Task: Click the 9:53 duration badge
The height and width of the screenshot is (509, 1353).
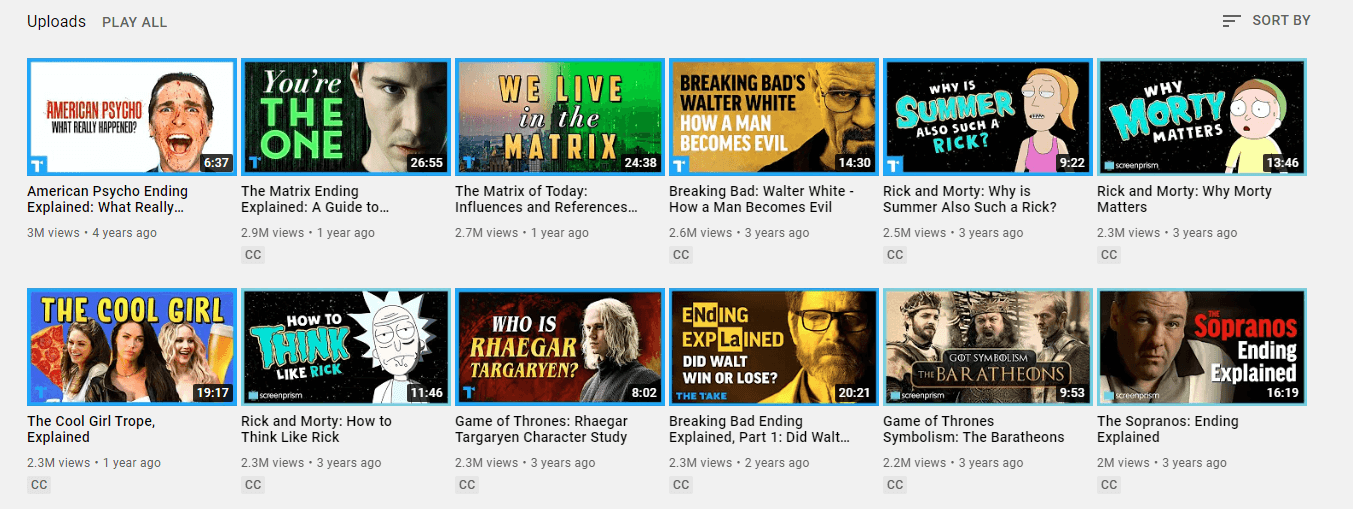Action: [1072, 393]
